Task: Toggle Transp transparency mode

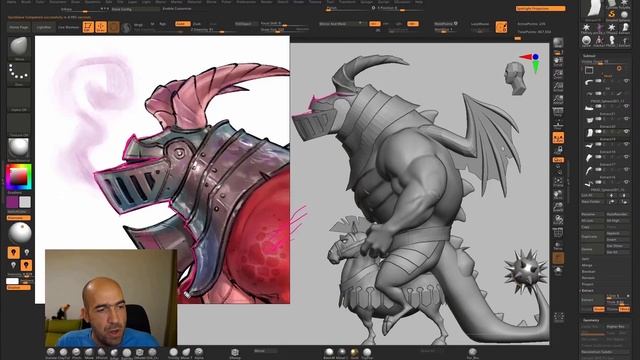Action: tap(558, 246)
